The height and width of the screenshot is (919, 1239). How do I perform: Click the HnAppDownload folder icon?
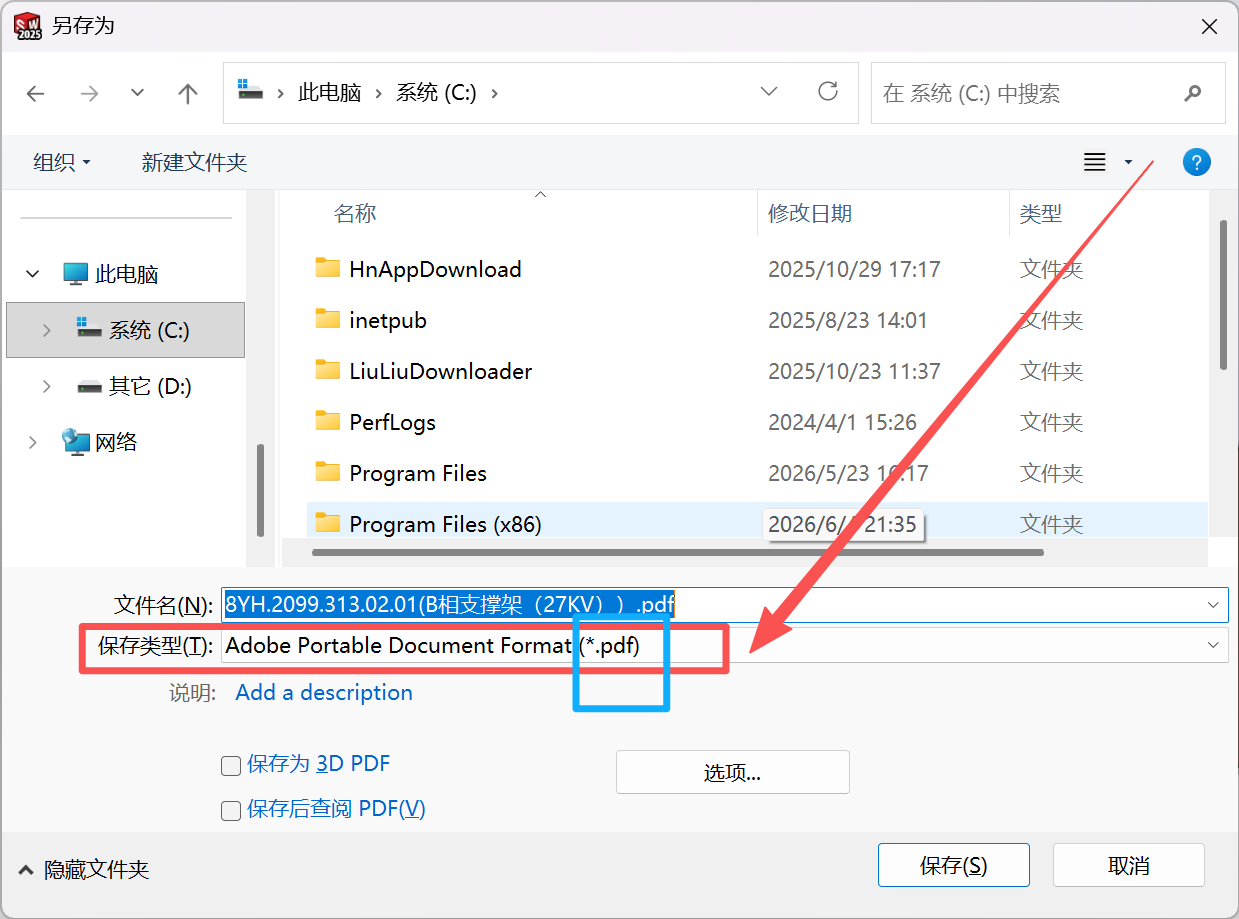pyautogui.click(x=327, y=268)
